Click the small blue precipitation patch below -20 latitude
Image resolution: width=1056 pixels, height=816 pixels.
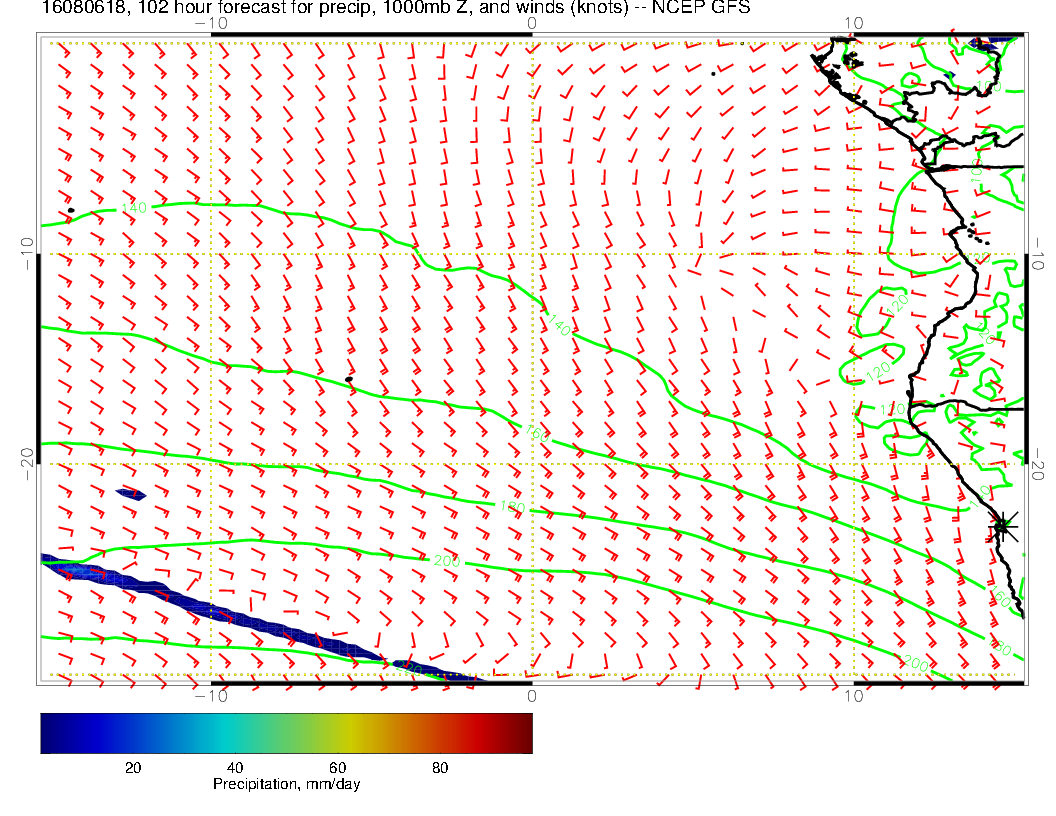click(x=131, y=493)
